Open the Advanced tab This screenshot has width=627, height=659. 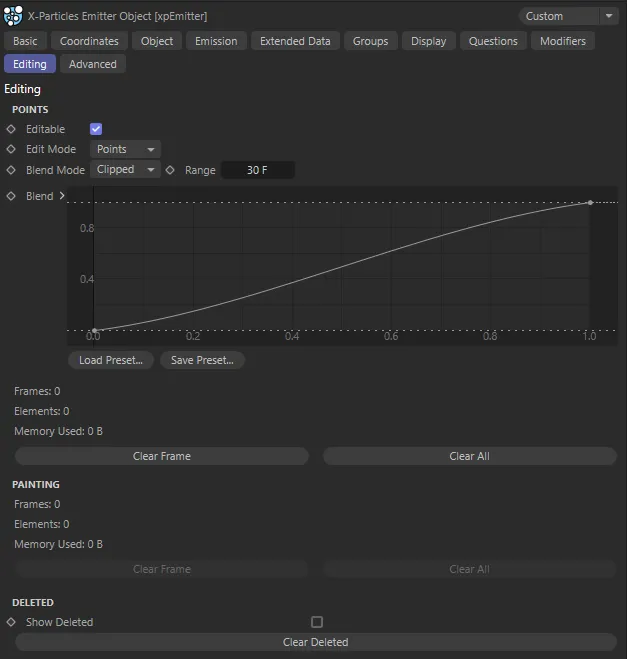click(92, 64)
